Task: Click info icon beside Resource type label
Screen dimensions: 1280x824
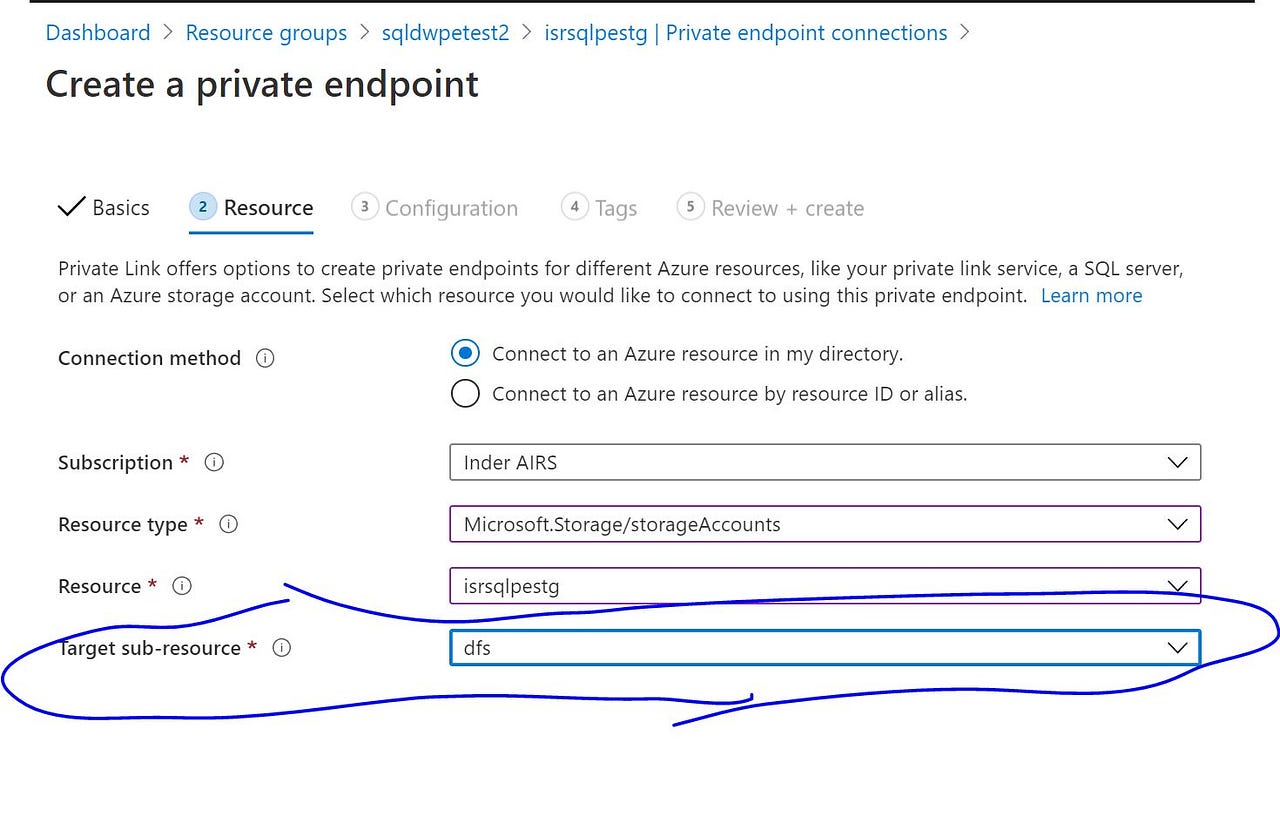Action: coord(228,524)
